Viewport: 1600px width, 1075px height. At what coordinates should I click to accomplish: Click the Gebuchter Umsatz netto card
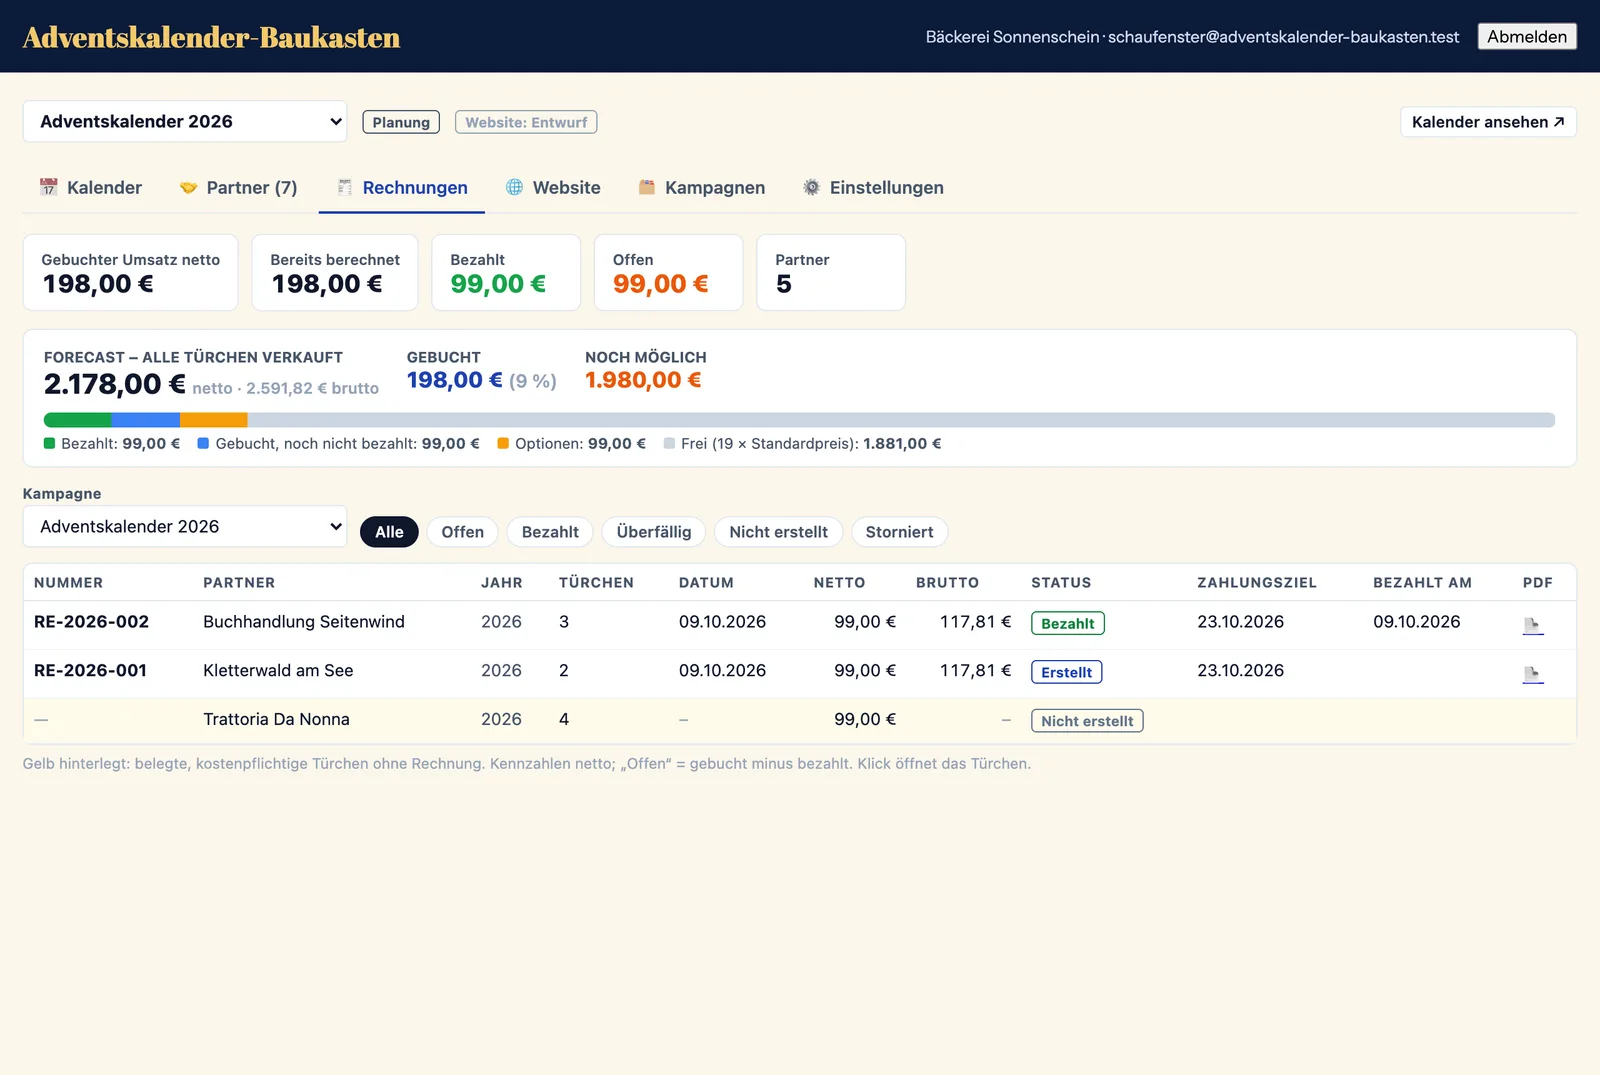click(x=130, y=273)
